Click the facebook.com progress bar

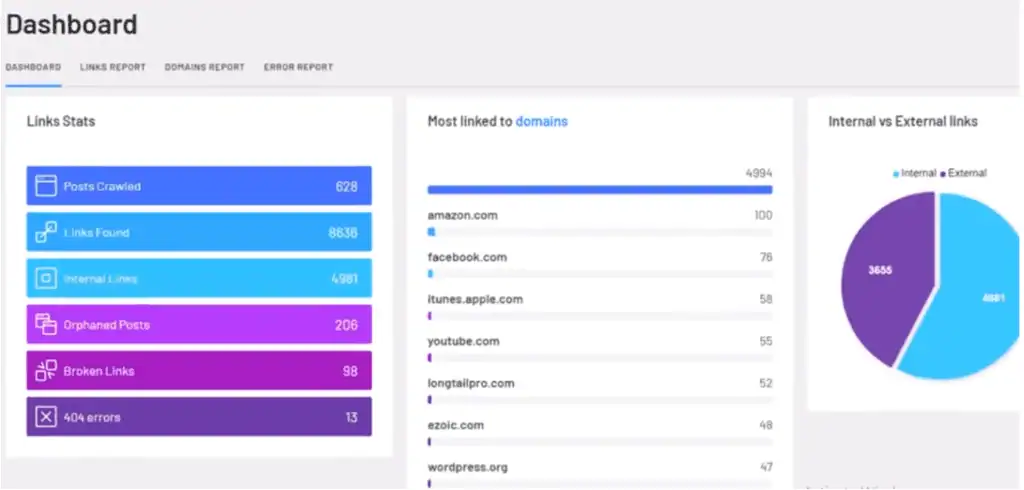coord(600,274)
